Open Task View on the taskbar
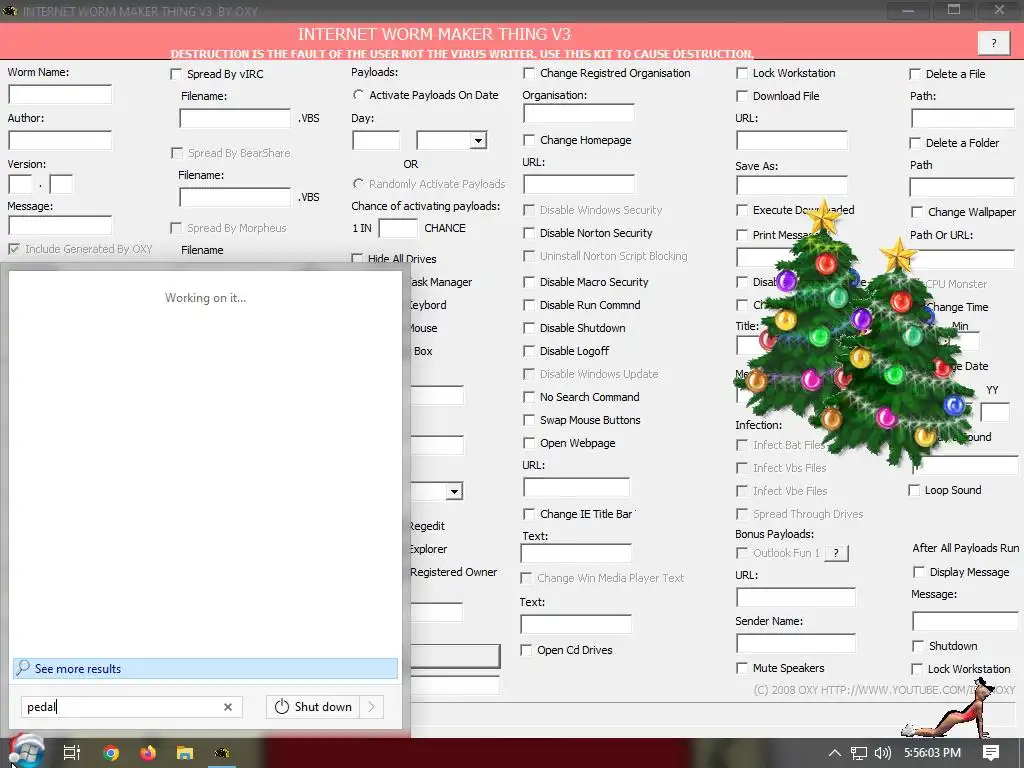1024x768 pixels. click(x=72, y=753)
